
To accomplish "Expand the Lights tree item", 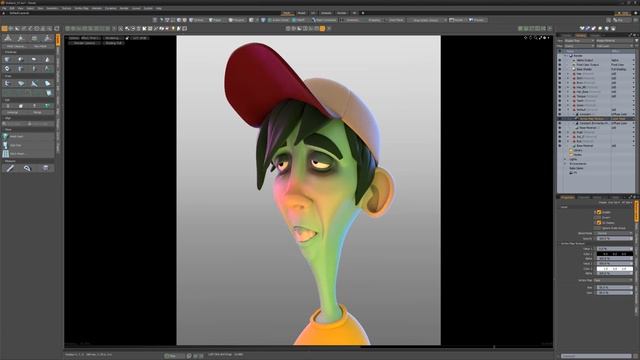I will [565, 159].
